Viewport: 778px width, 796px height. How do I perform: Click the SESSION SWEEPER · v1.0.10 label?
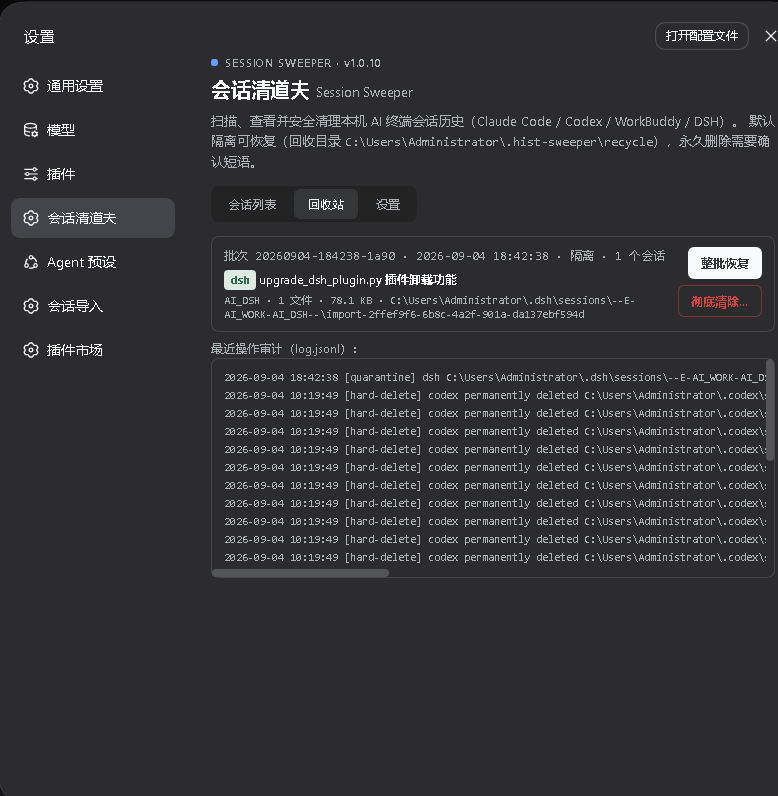click(302, 63)
